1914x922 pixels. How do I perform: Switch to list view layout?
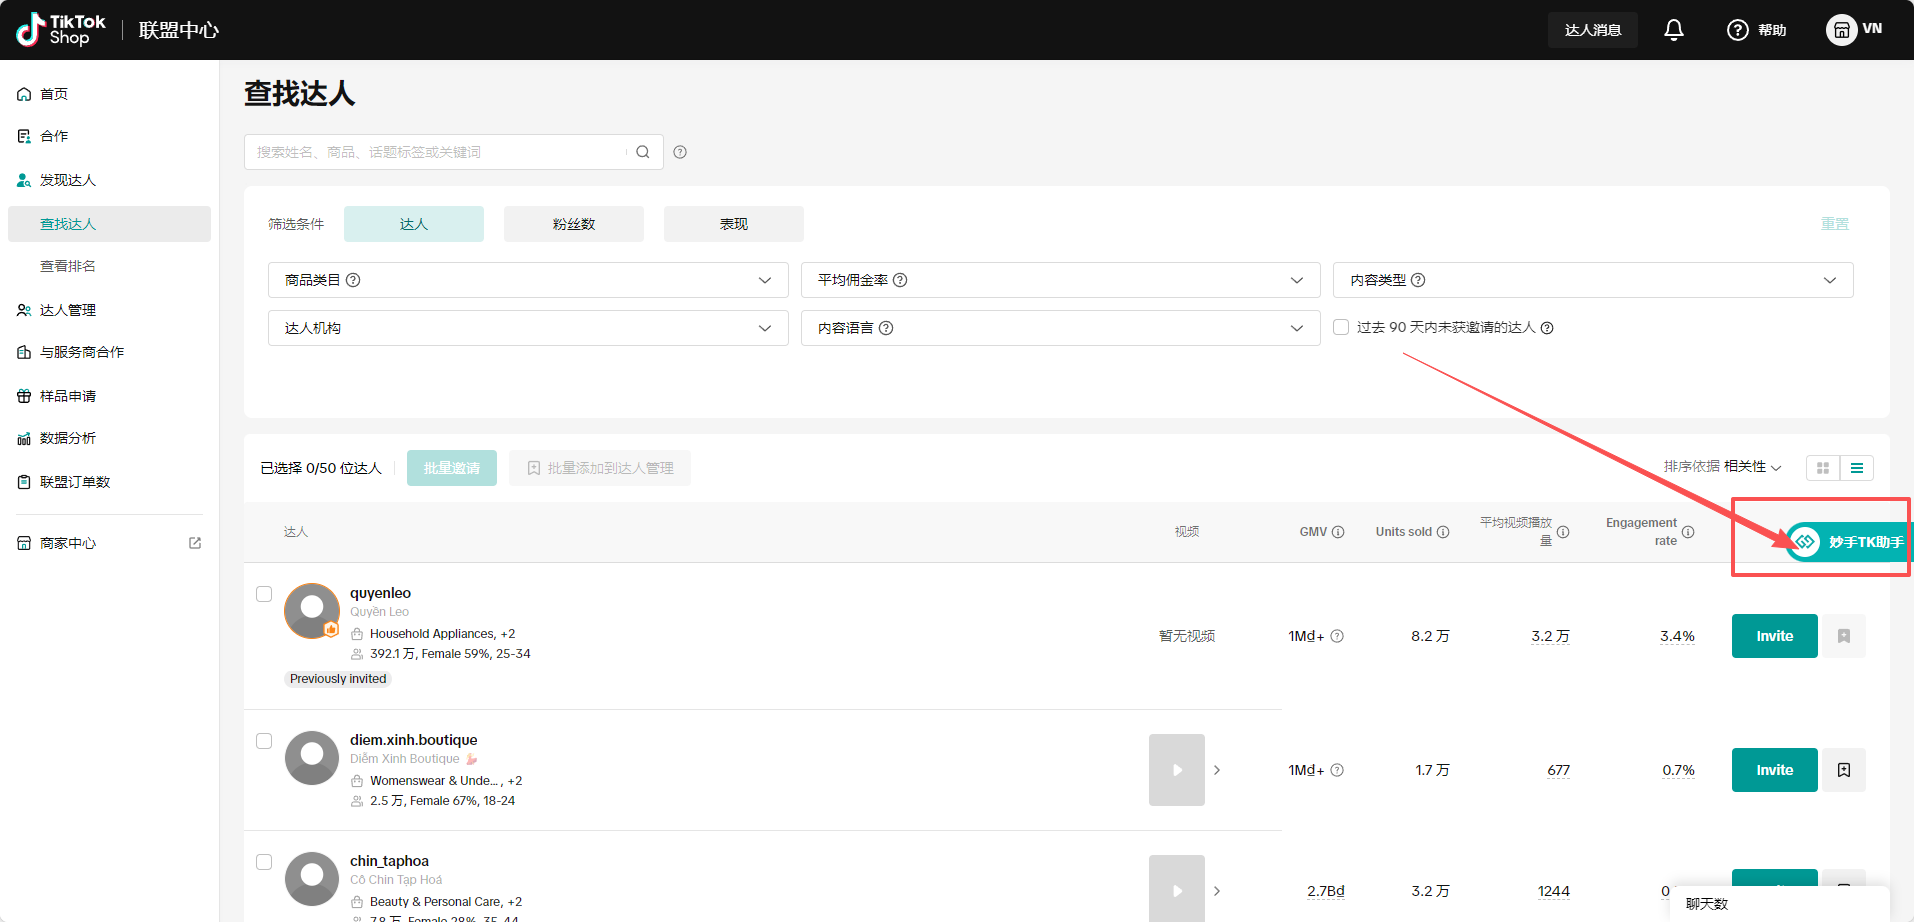pos(1857,468)
